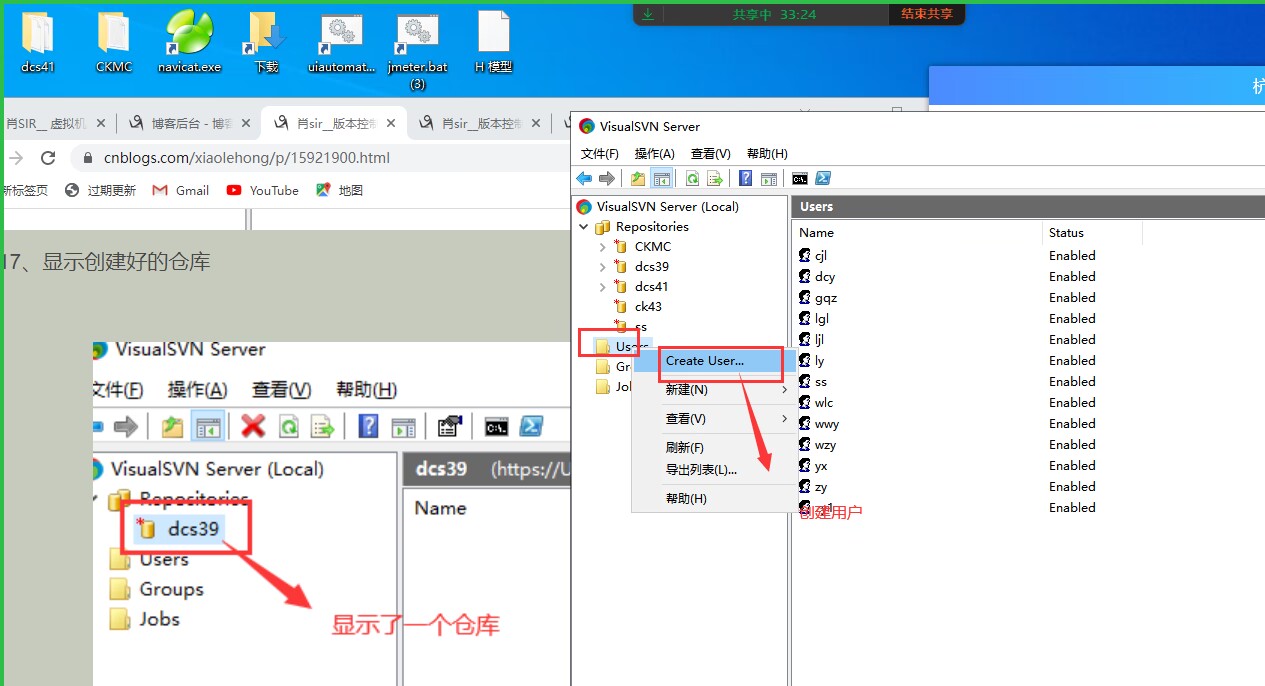This screenshot has width=1265, height=686.
Task: Select the ck43 repository in the tree
Action: point(638,307)
